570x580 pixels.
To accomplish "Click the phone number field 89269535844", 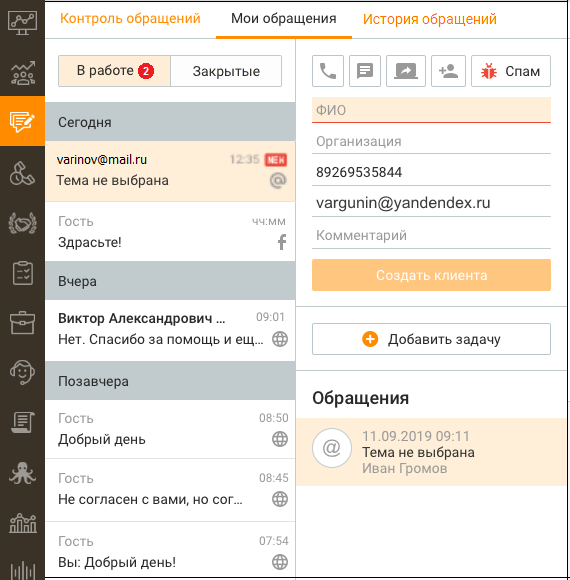I will point(431,172).
